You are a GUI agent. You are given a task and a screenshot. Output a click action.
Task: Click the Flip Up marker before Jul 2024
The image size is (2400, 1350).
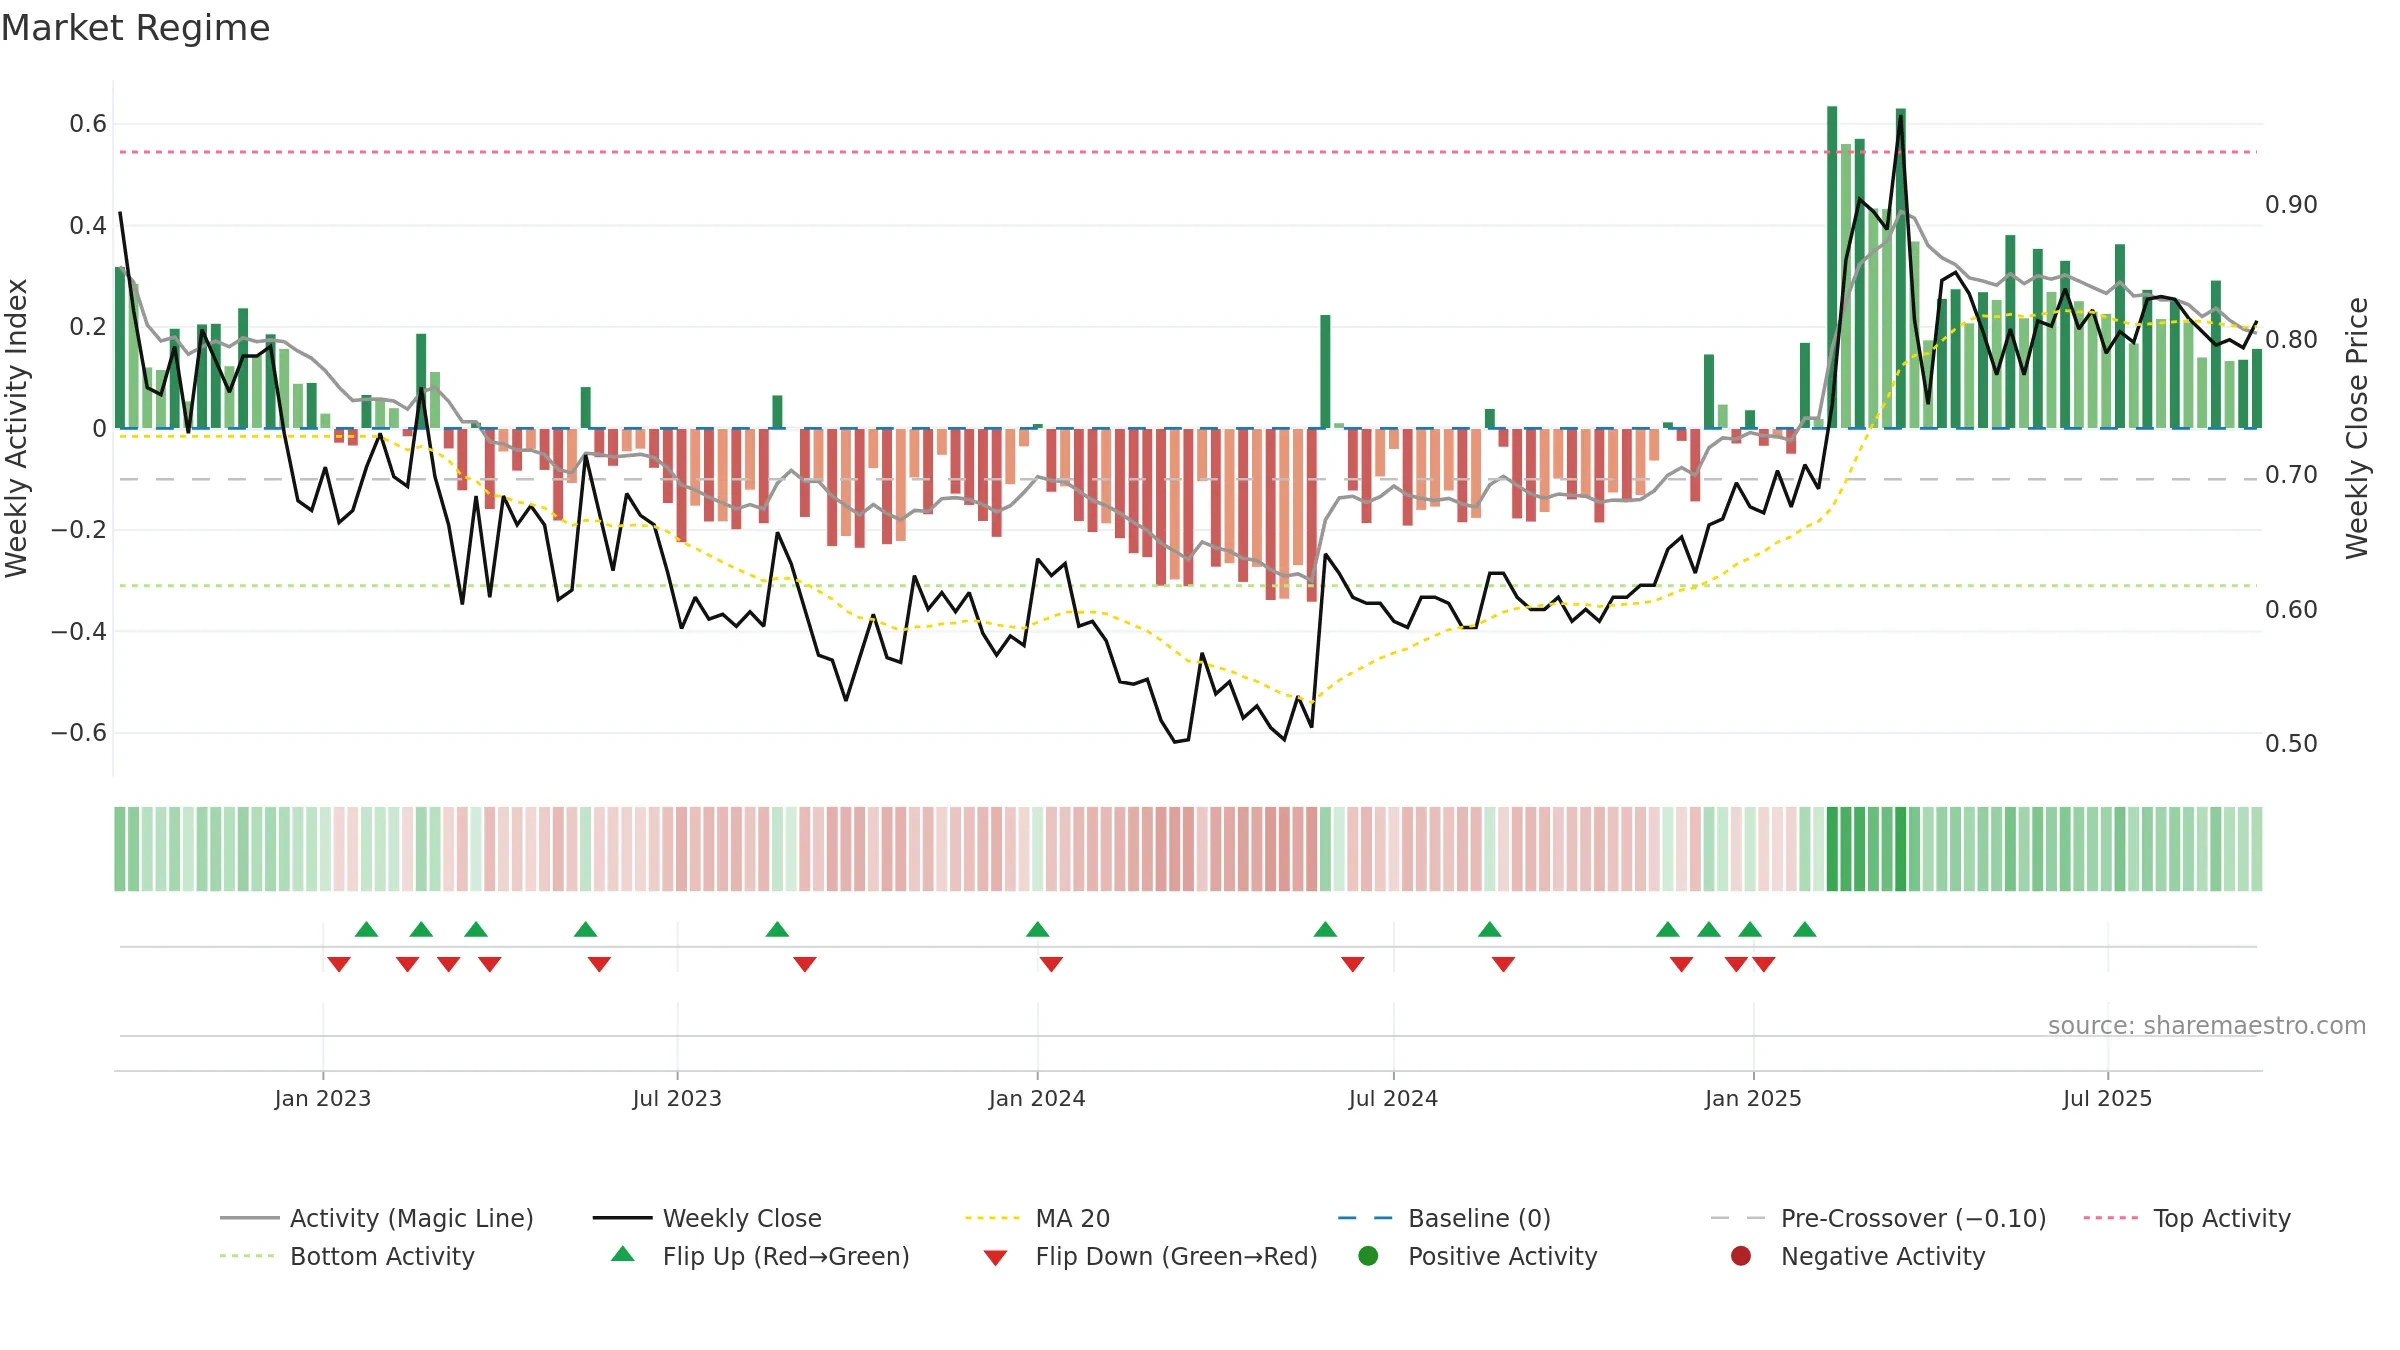tap(1325, 929)
